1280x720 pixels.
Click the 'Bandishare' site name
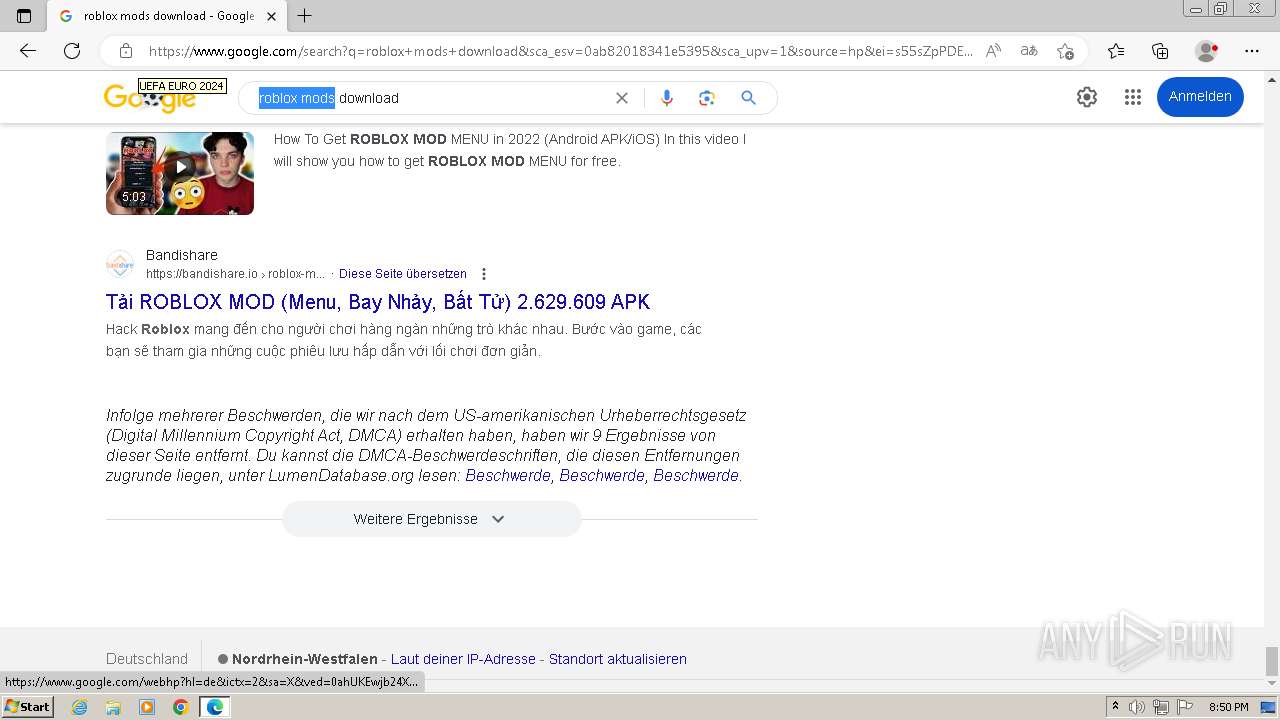tap(182, 255)
